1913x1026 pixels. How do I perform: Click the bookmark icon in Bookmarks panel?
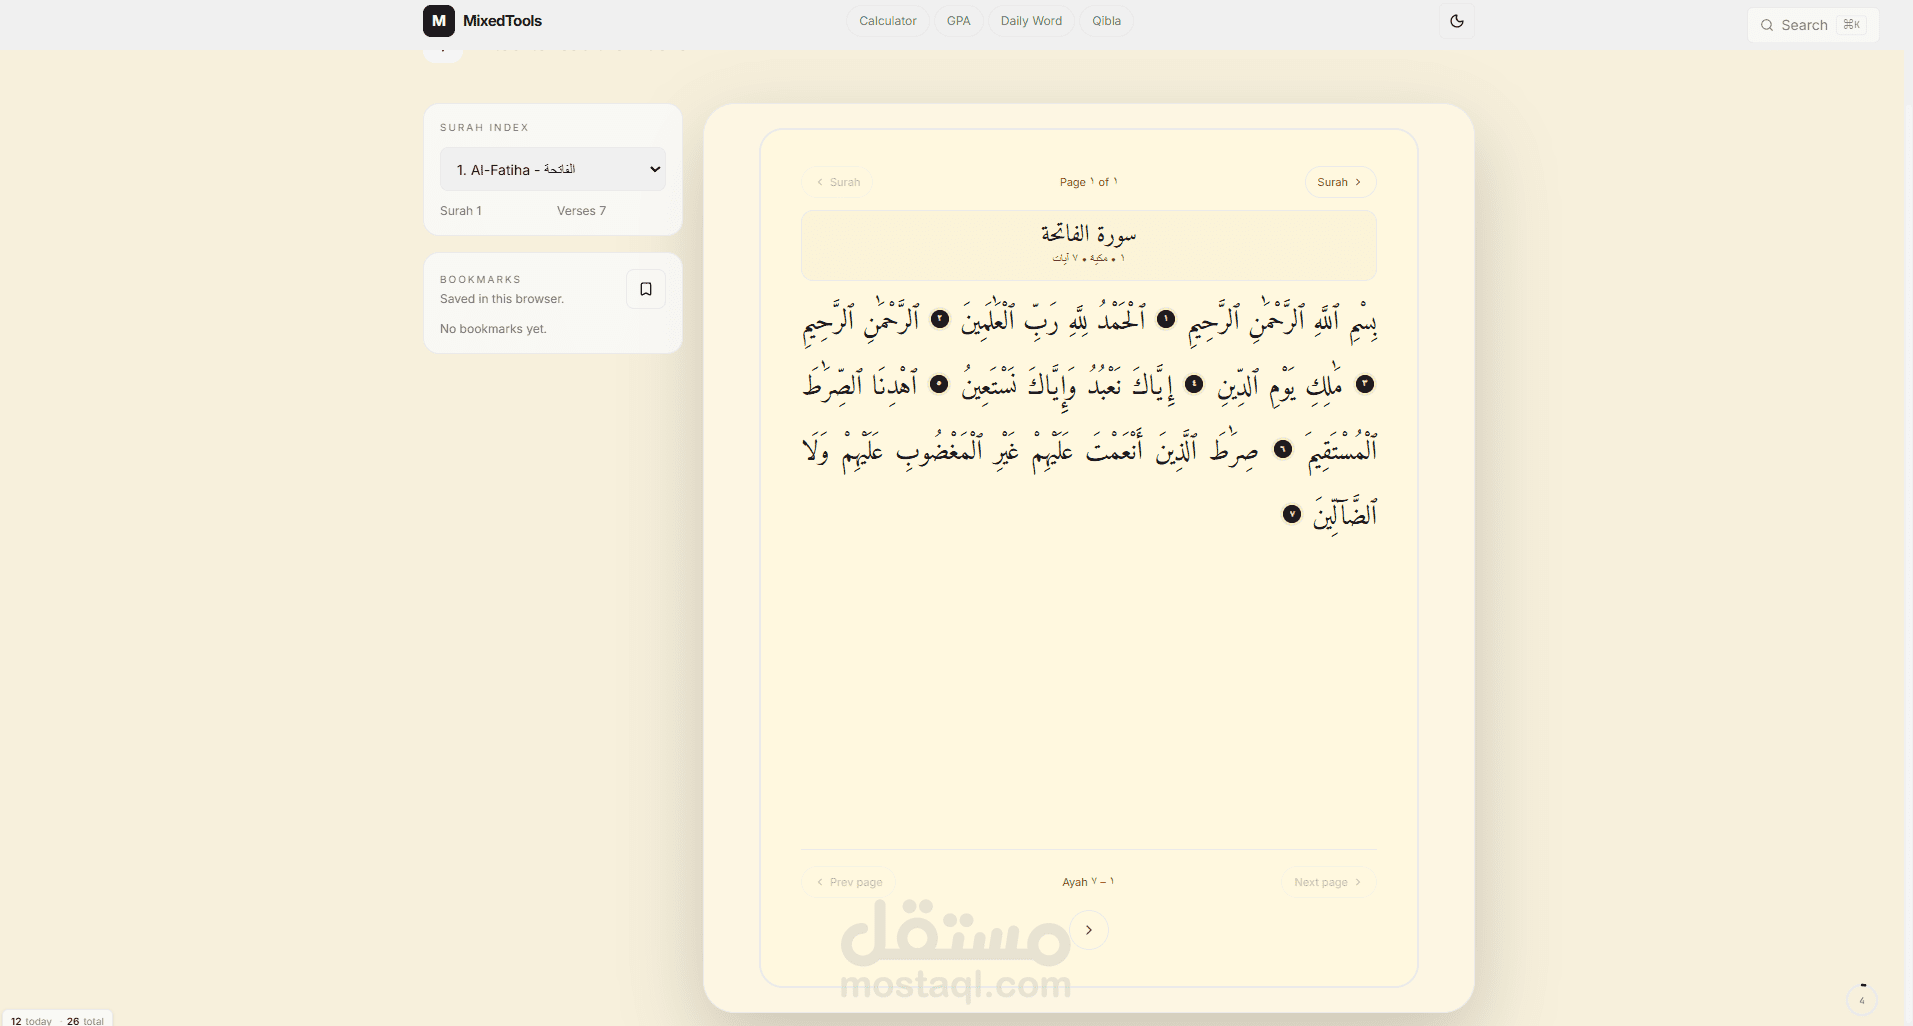(646, 289)
